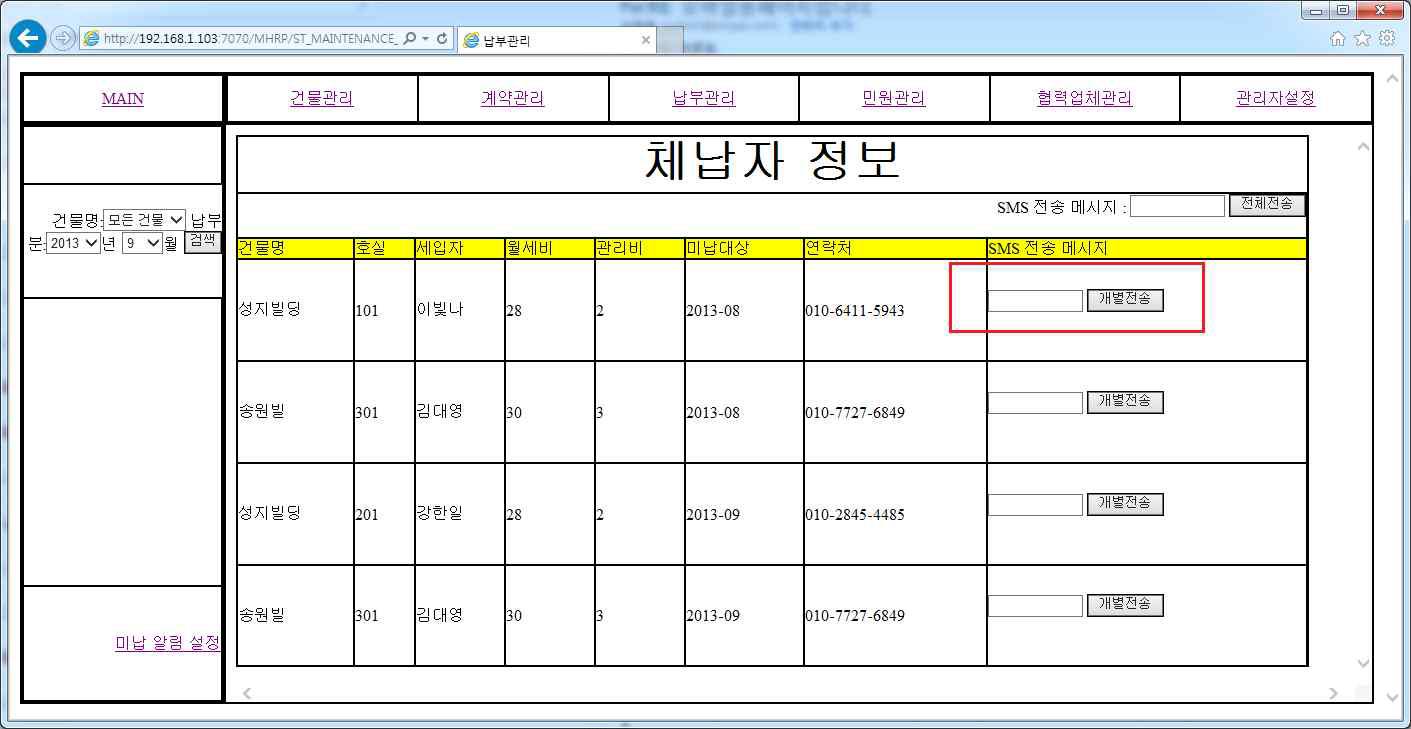Viewport: 1411px width, 729px height.
Task: Open the 민원관리 menu
Action: 893,98
